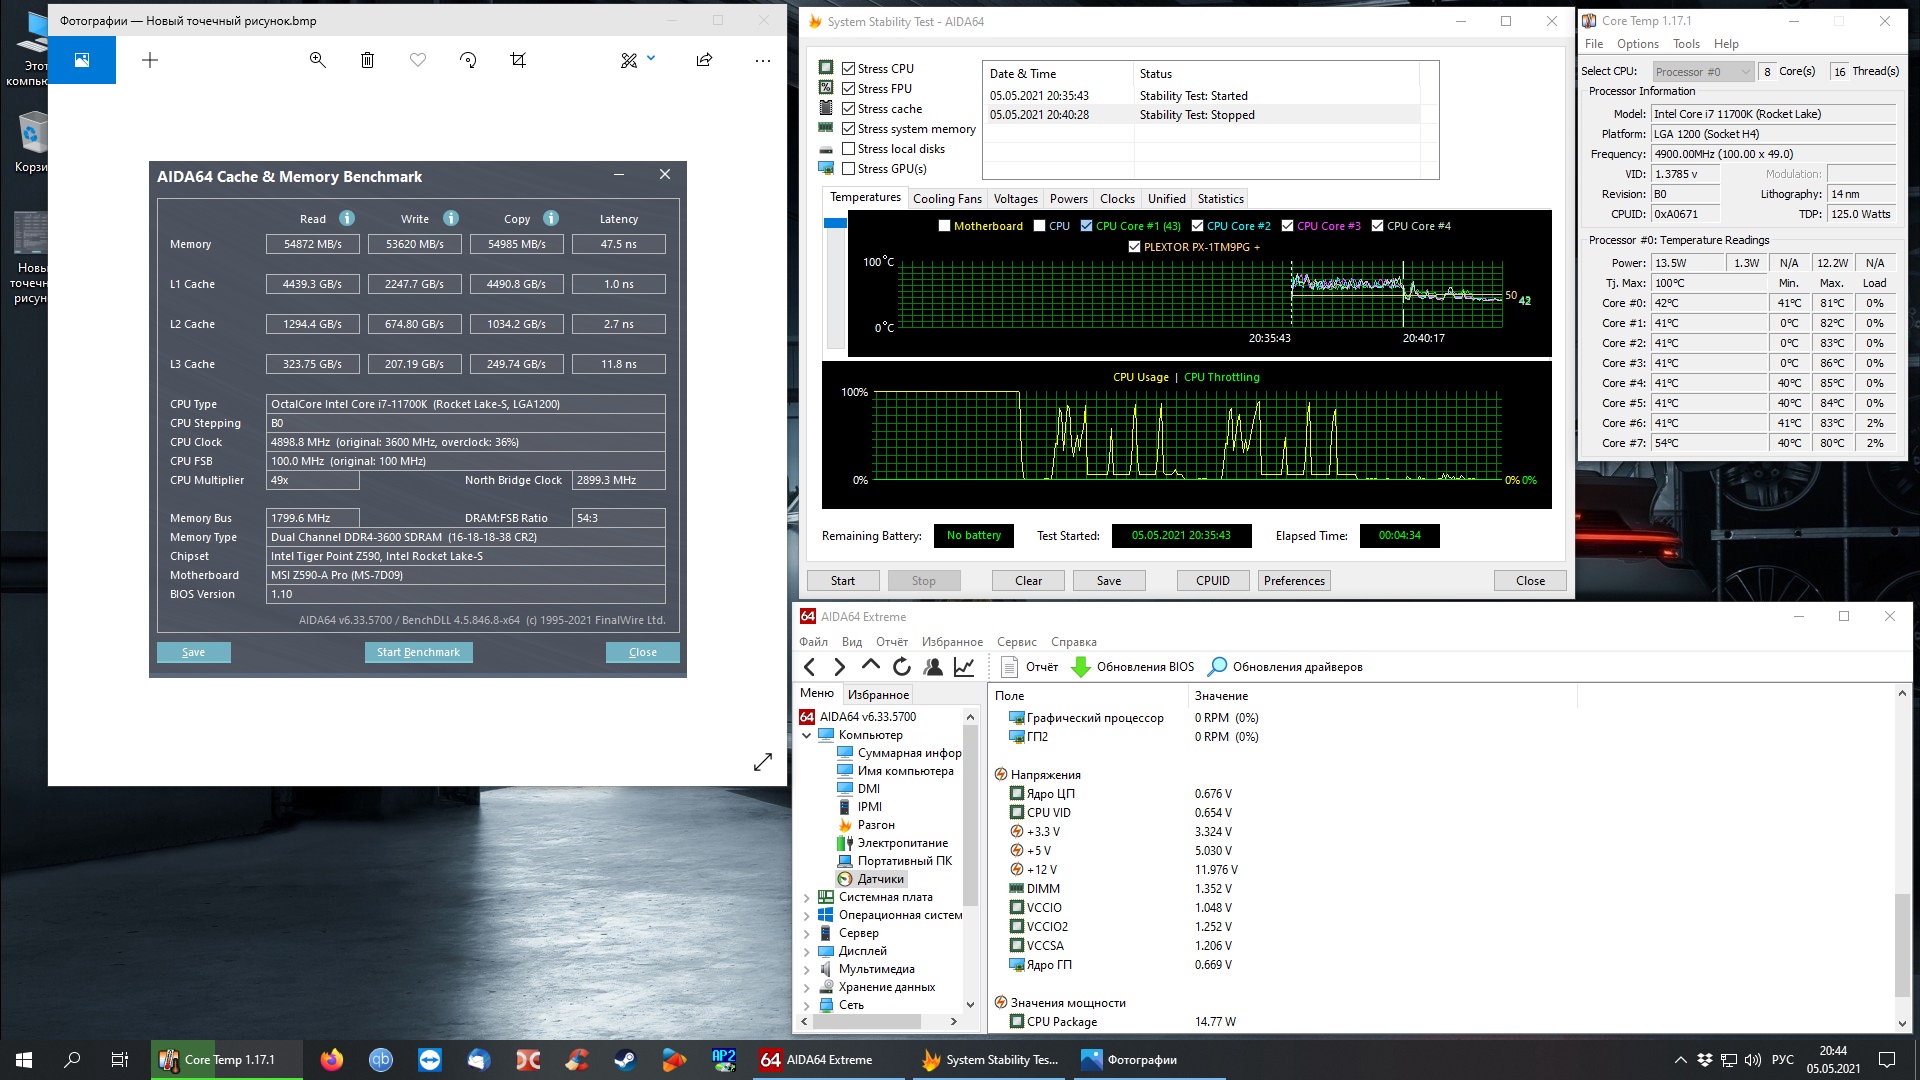Click the up arrow navigation icon in AIDA64

point(871,665)
